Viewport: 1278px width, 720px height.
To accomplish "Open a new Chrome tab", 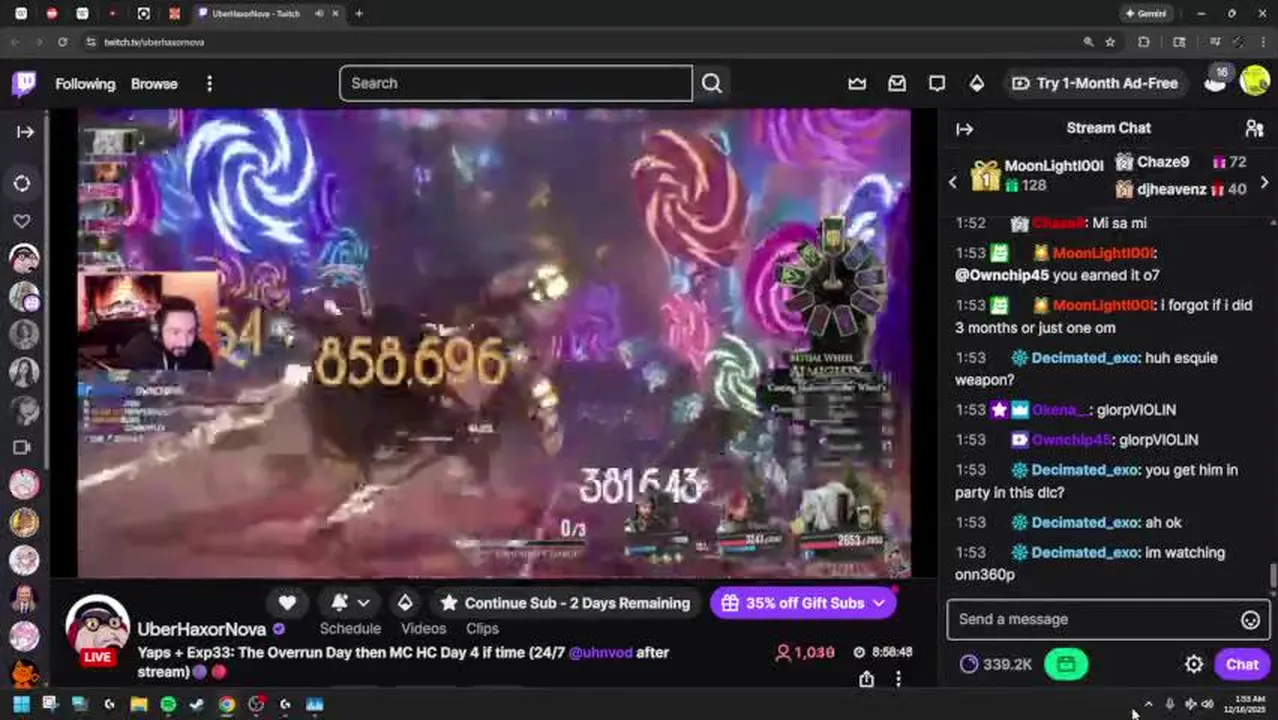I will point(359,13).
